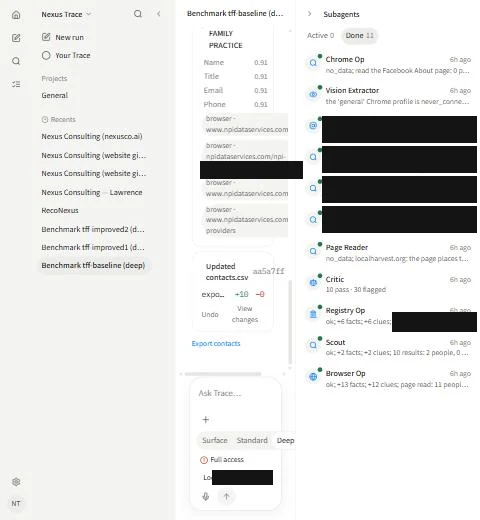This screenshot has width=480, height=520.
Task: Click the vertical scrollbar in chat panel
Action: coord(290,322)
